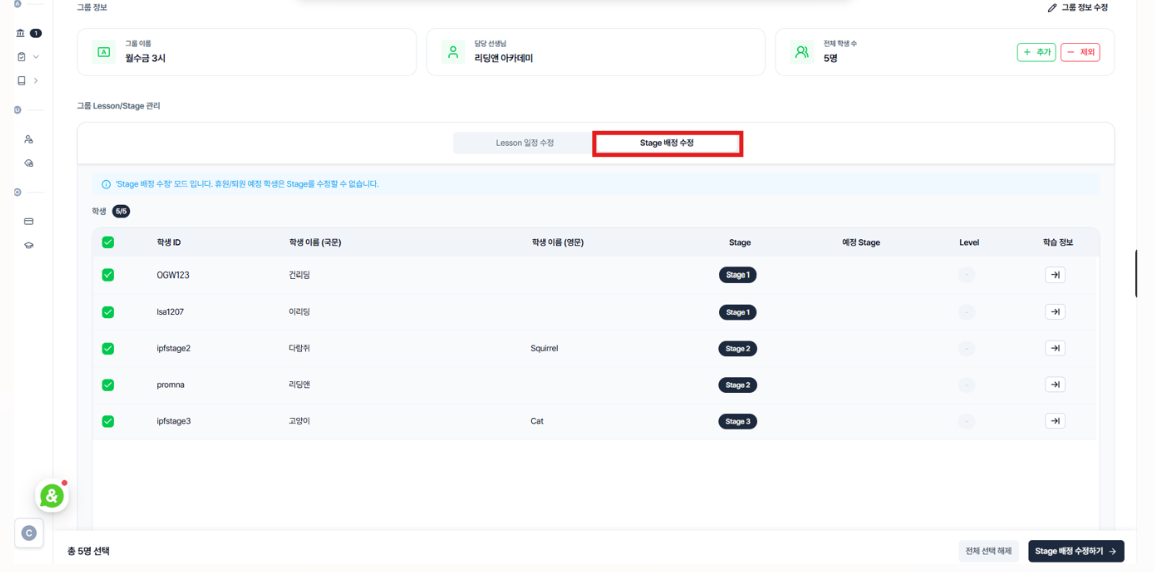1154x572 pixels.
Task: Click the Stage 2 badge for promna
Action: [737, 384]
